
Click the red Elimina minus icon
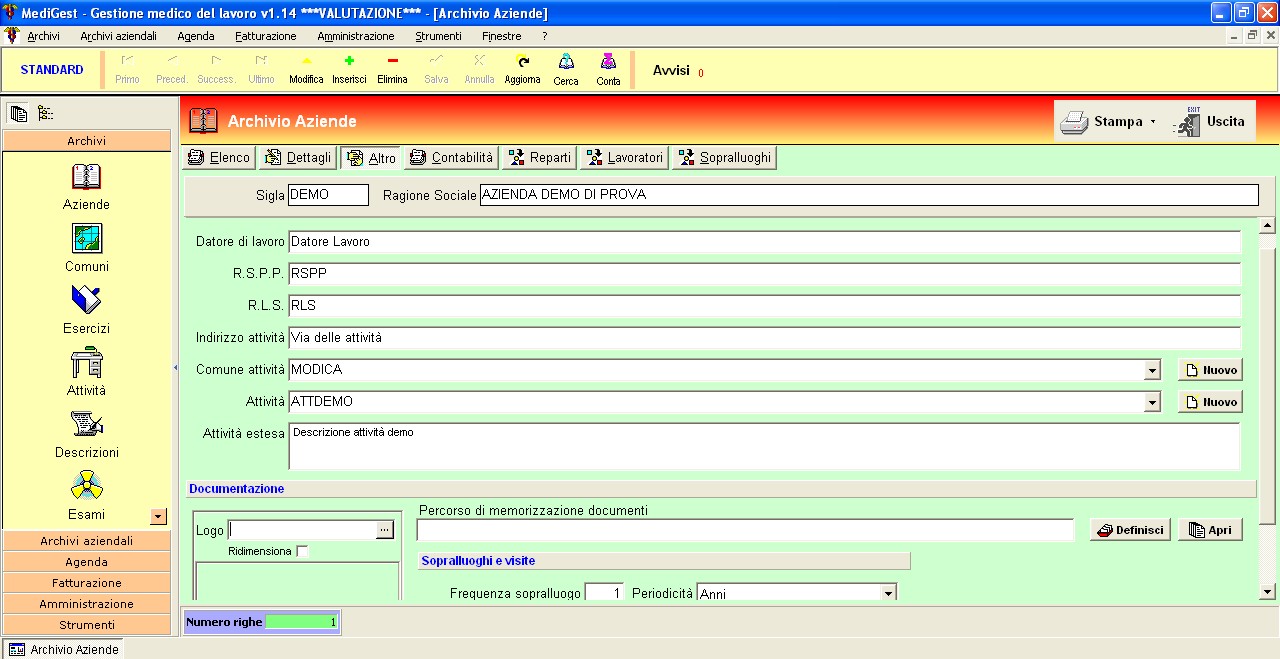392,61
